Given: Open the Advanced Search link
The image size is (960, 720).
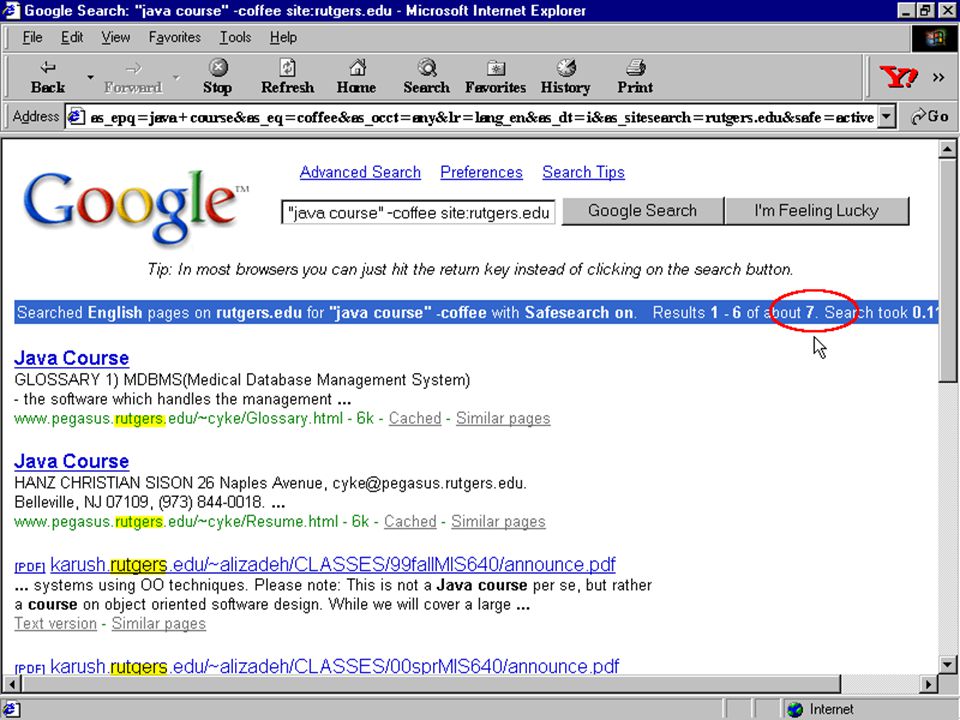Looking at the screenshot, I should 360,172.
